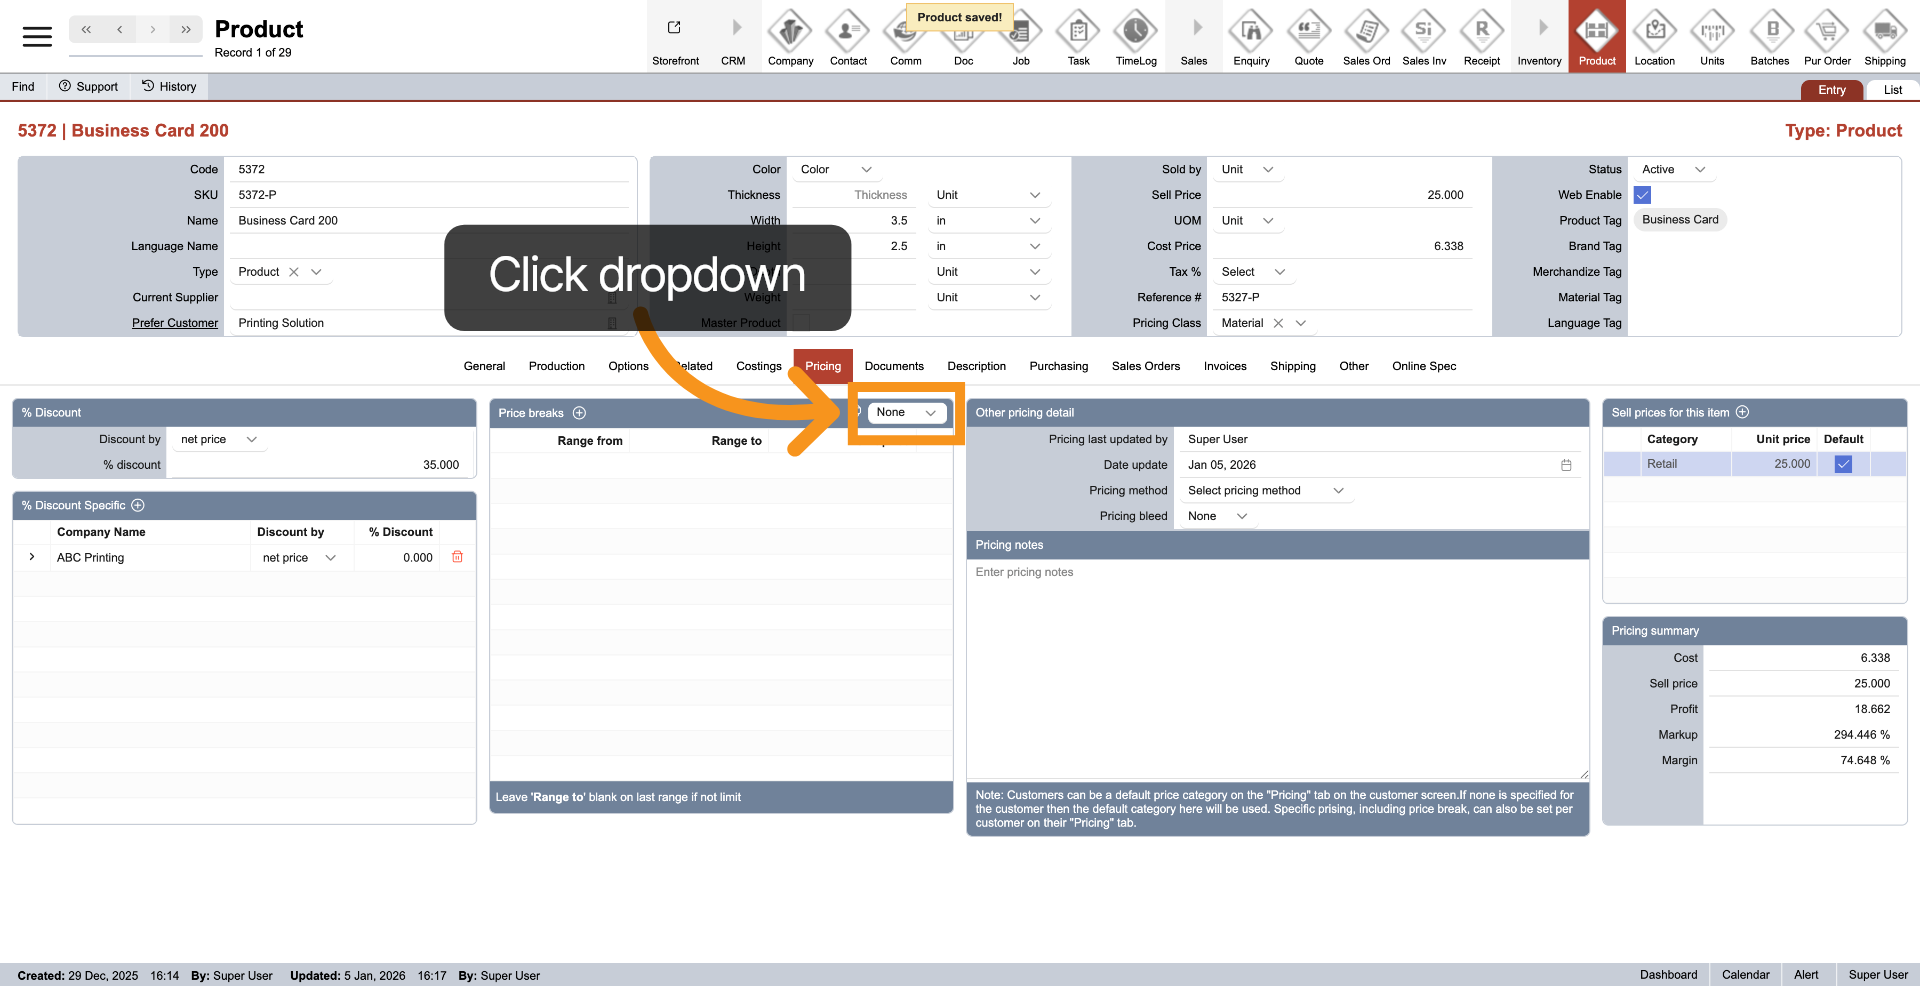Viewport: 1920px width, 986px height.
Task: Open the Storefront icon in toolbar
Action: pos(675,37)
